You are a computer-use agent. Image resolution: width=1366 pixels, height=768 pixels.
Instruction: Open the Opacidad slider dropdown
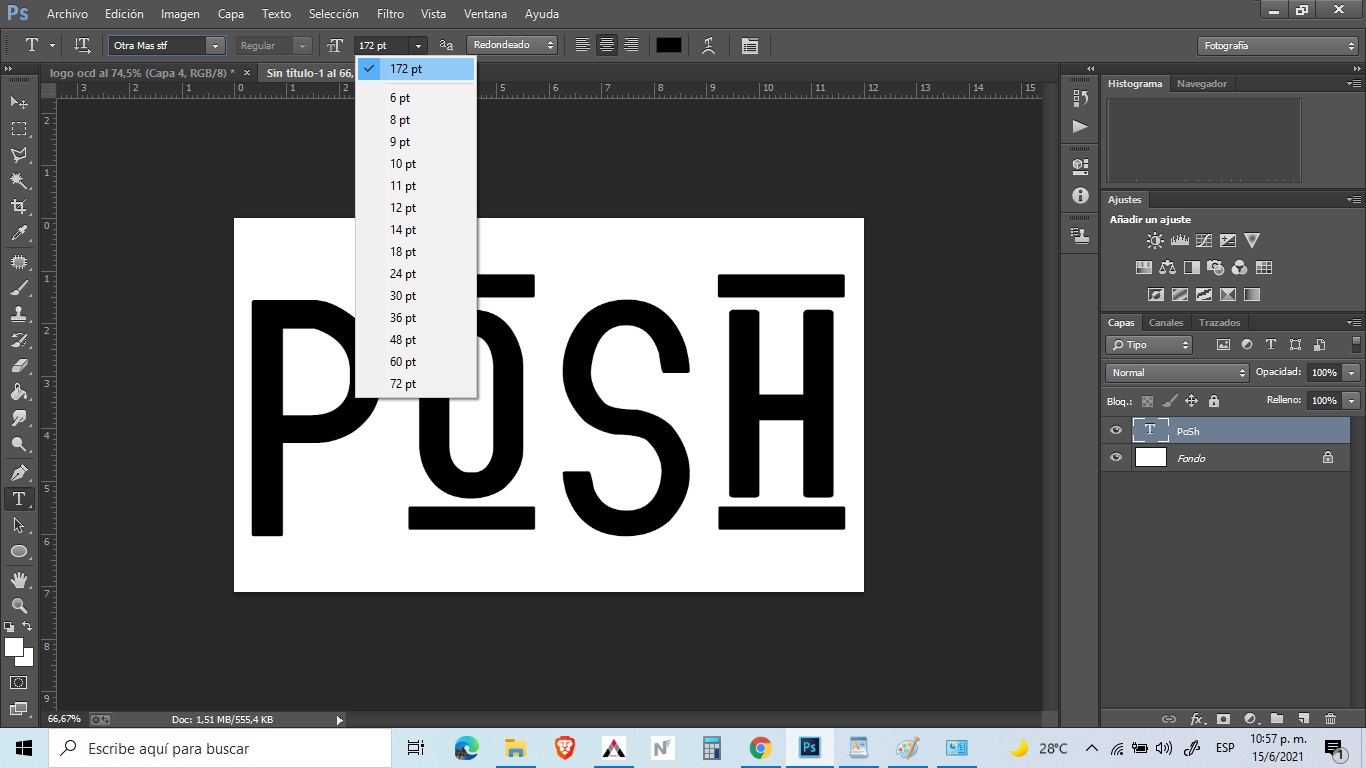pyautogui.click(x=1352, y=373)
